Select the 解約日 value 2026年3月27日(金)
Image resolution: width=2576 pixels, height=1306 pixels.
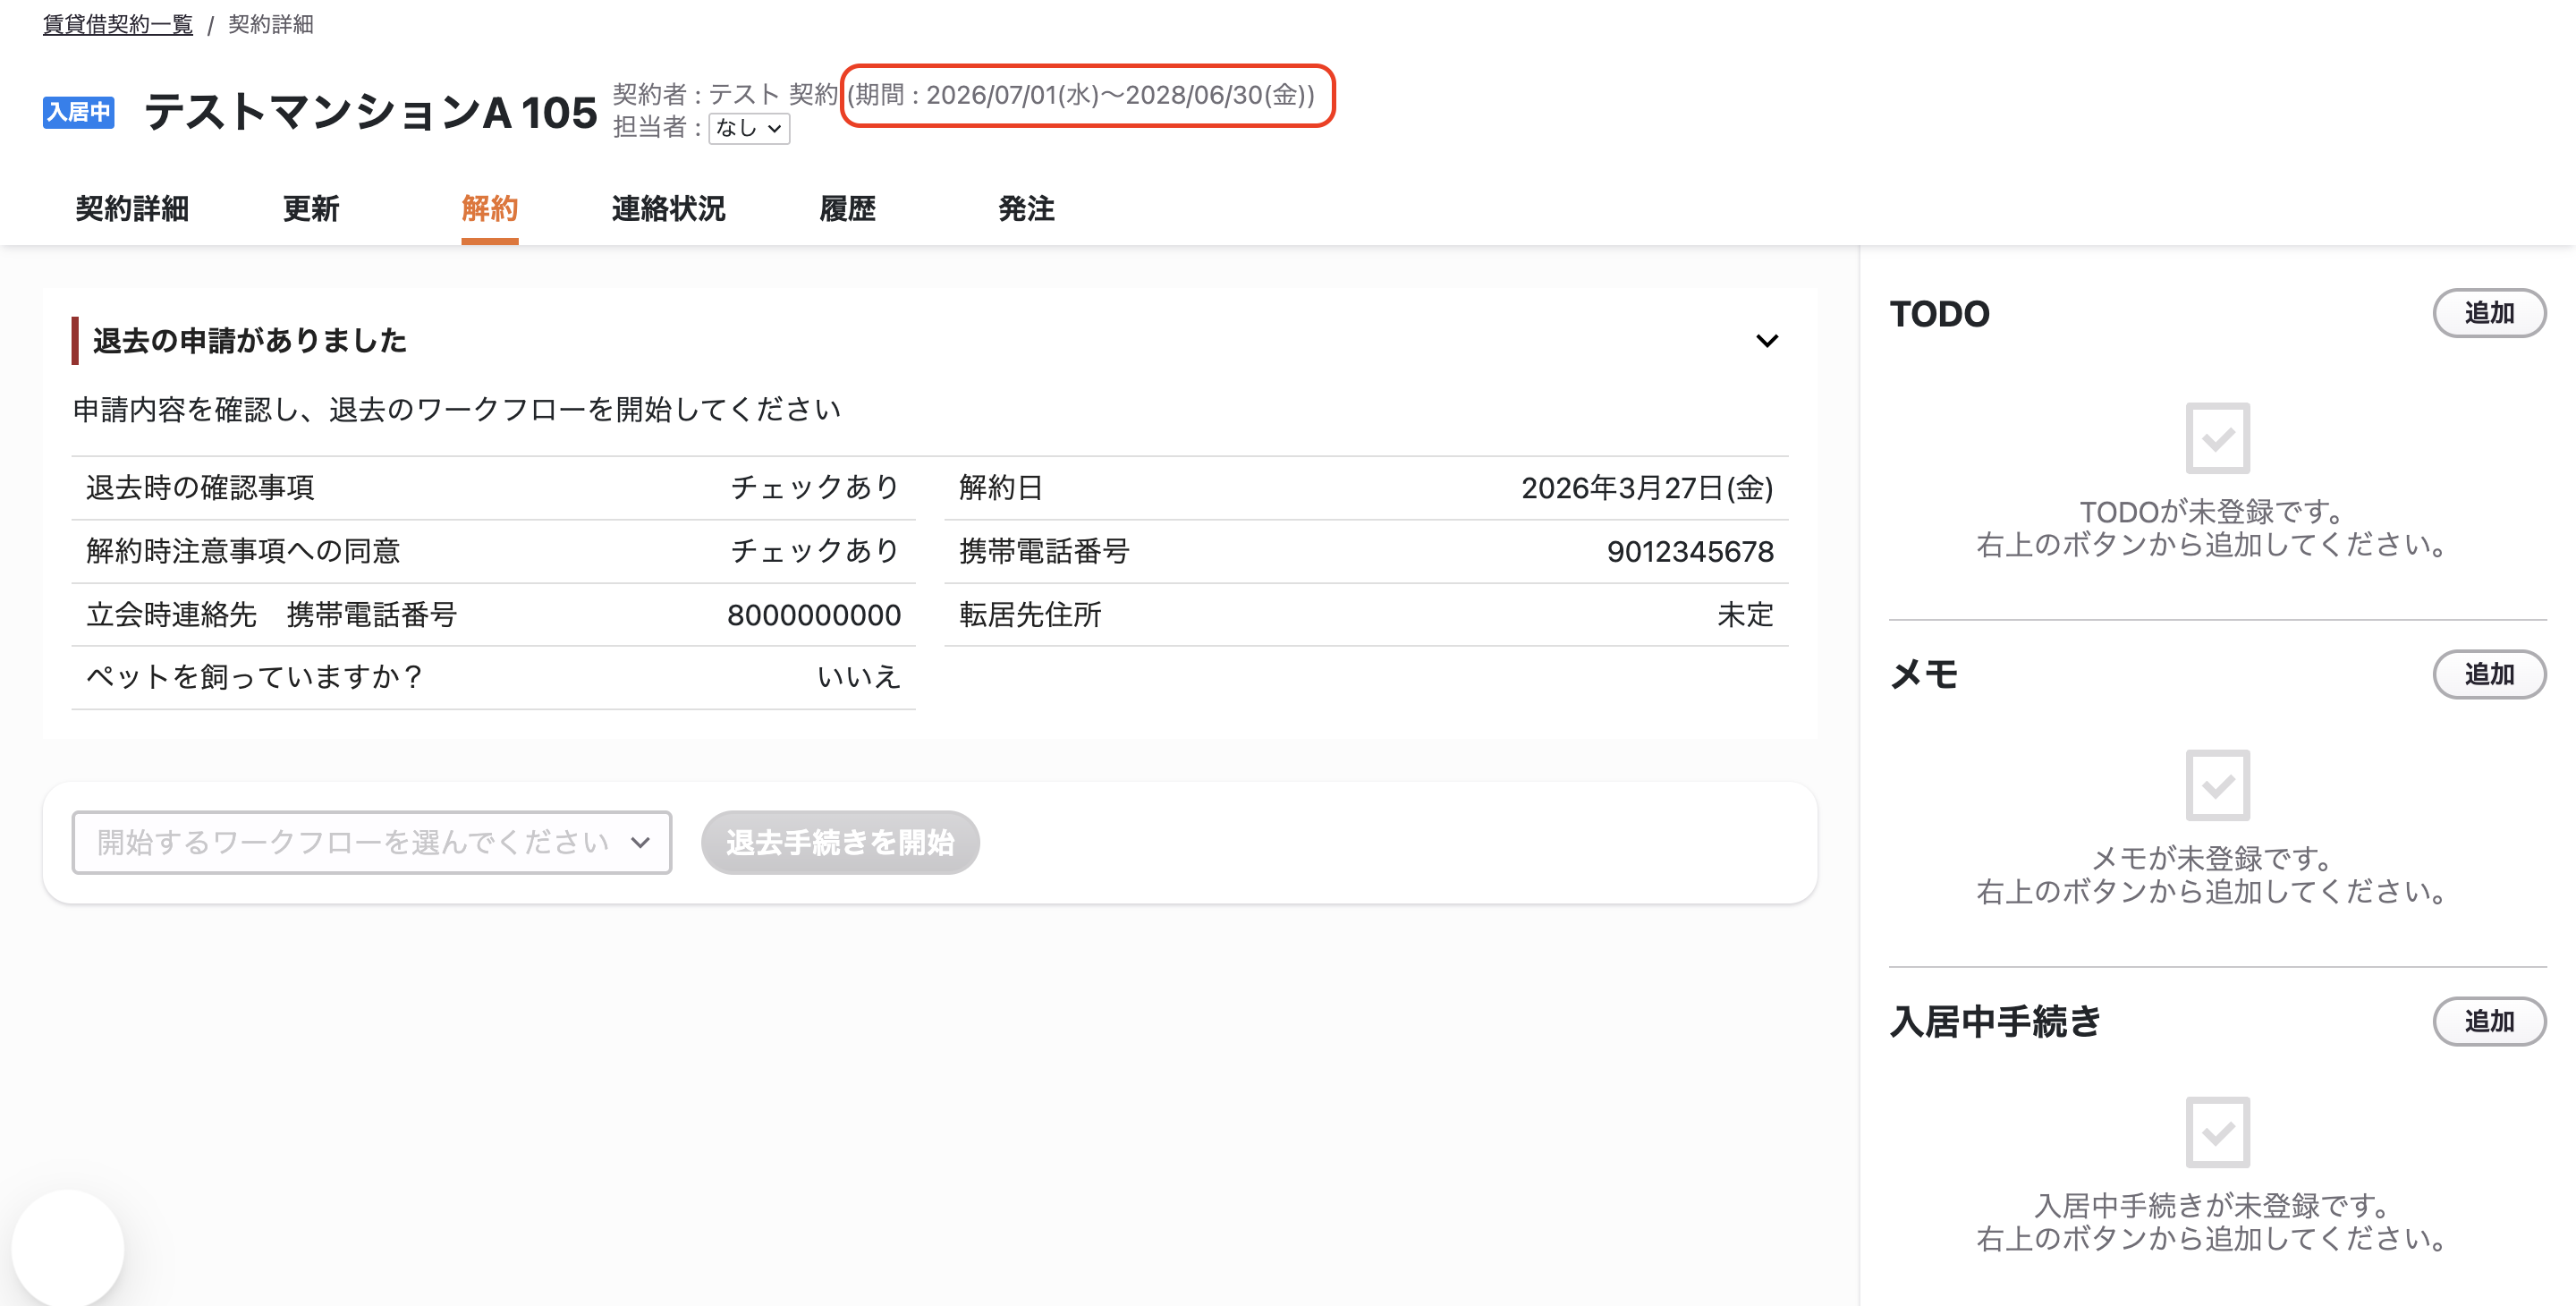[1647, 488]
